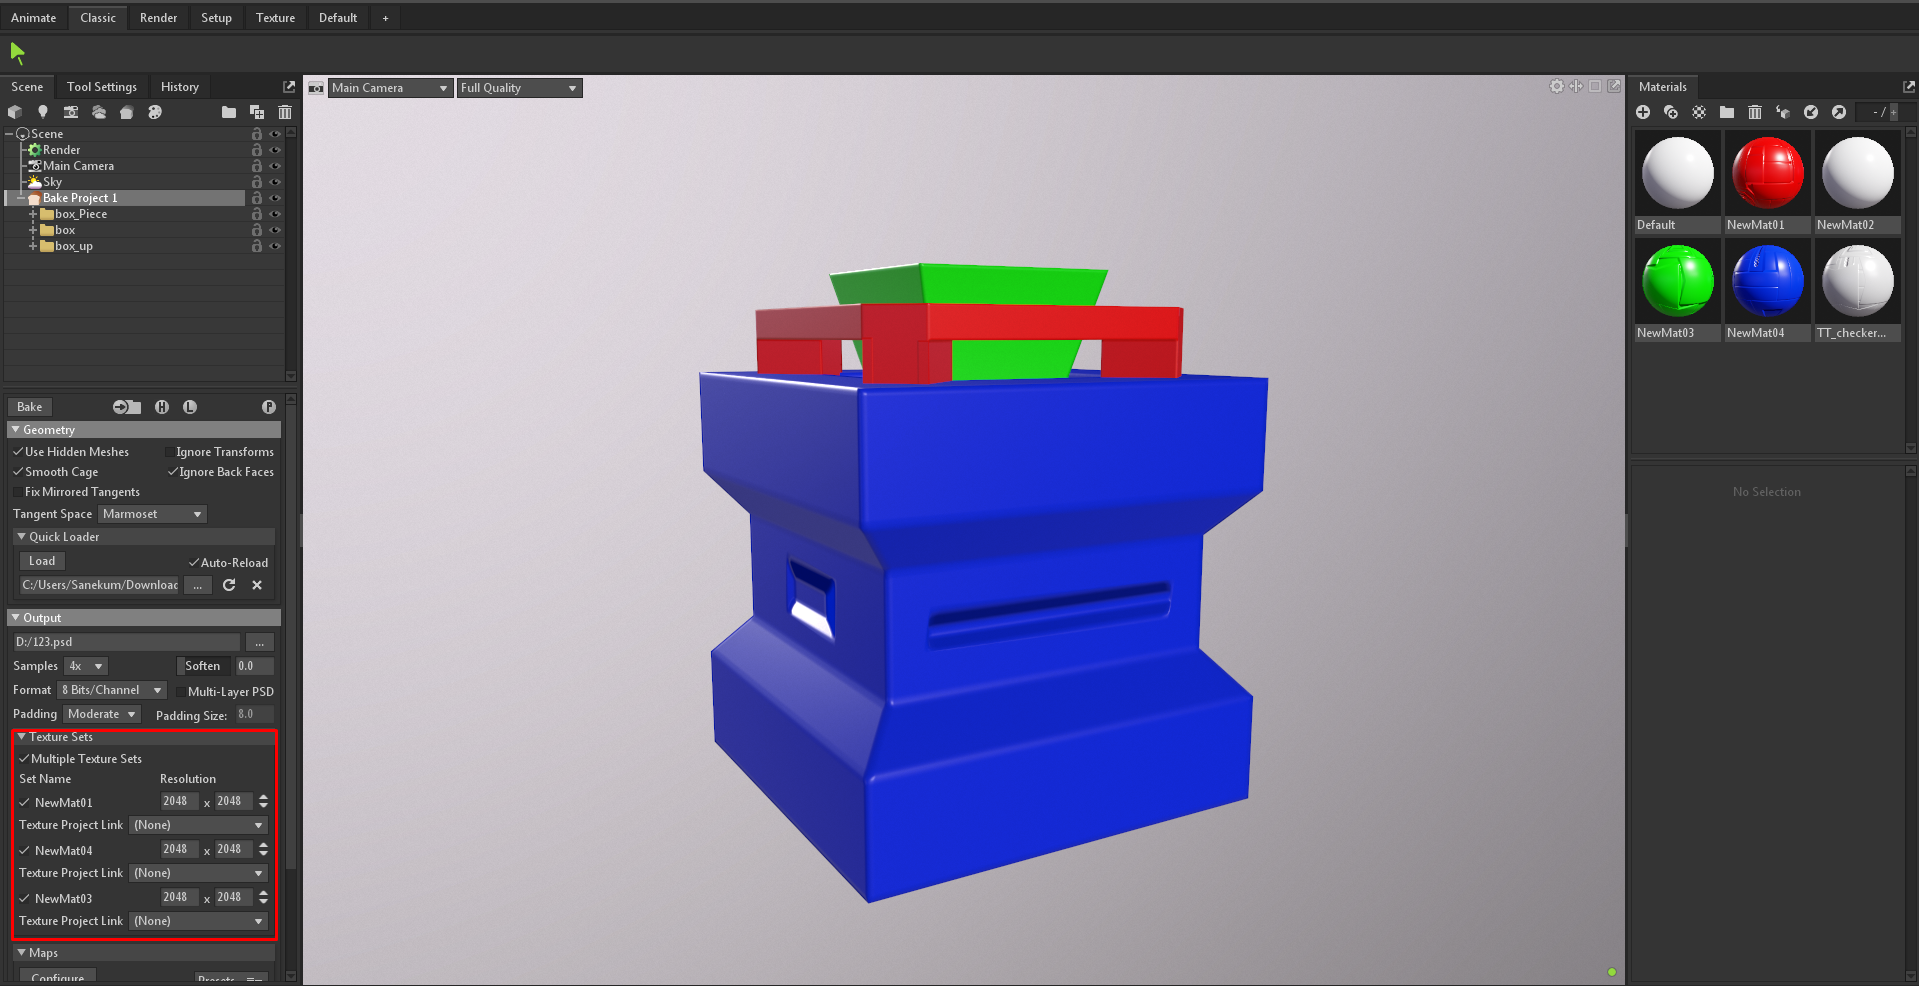
Task: Click the reload icon in Quick Loader
Action: [229, 585]
